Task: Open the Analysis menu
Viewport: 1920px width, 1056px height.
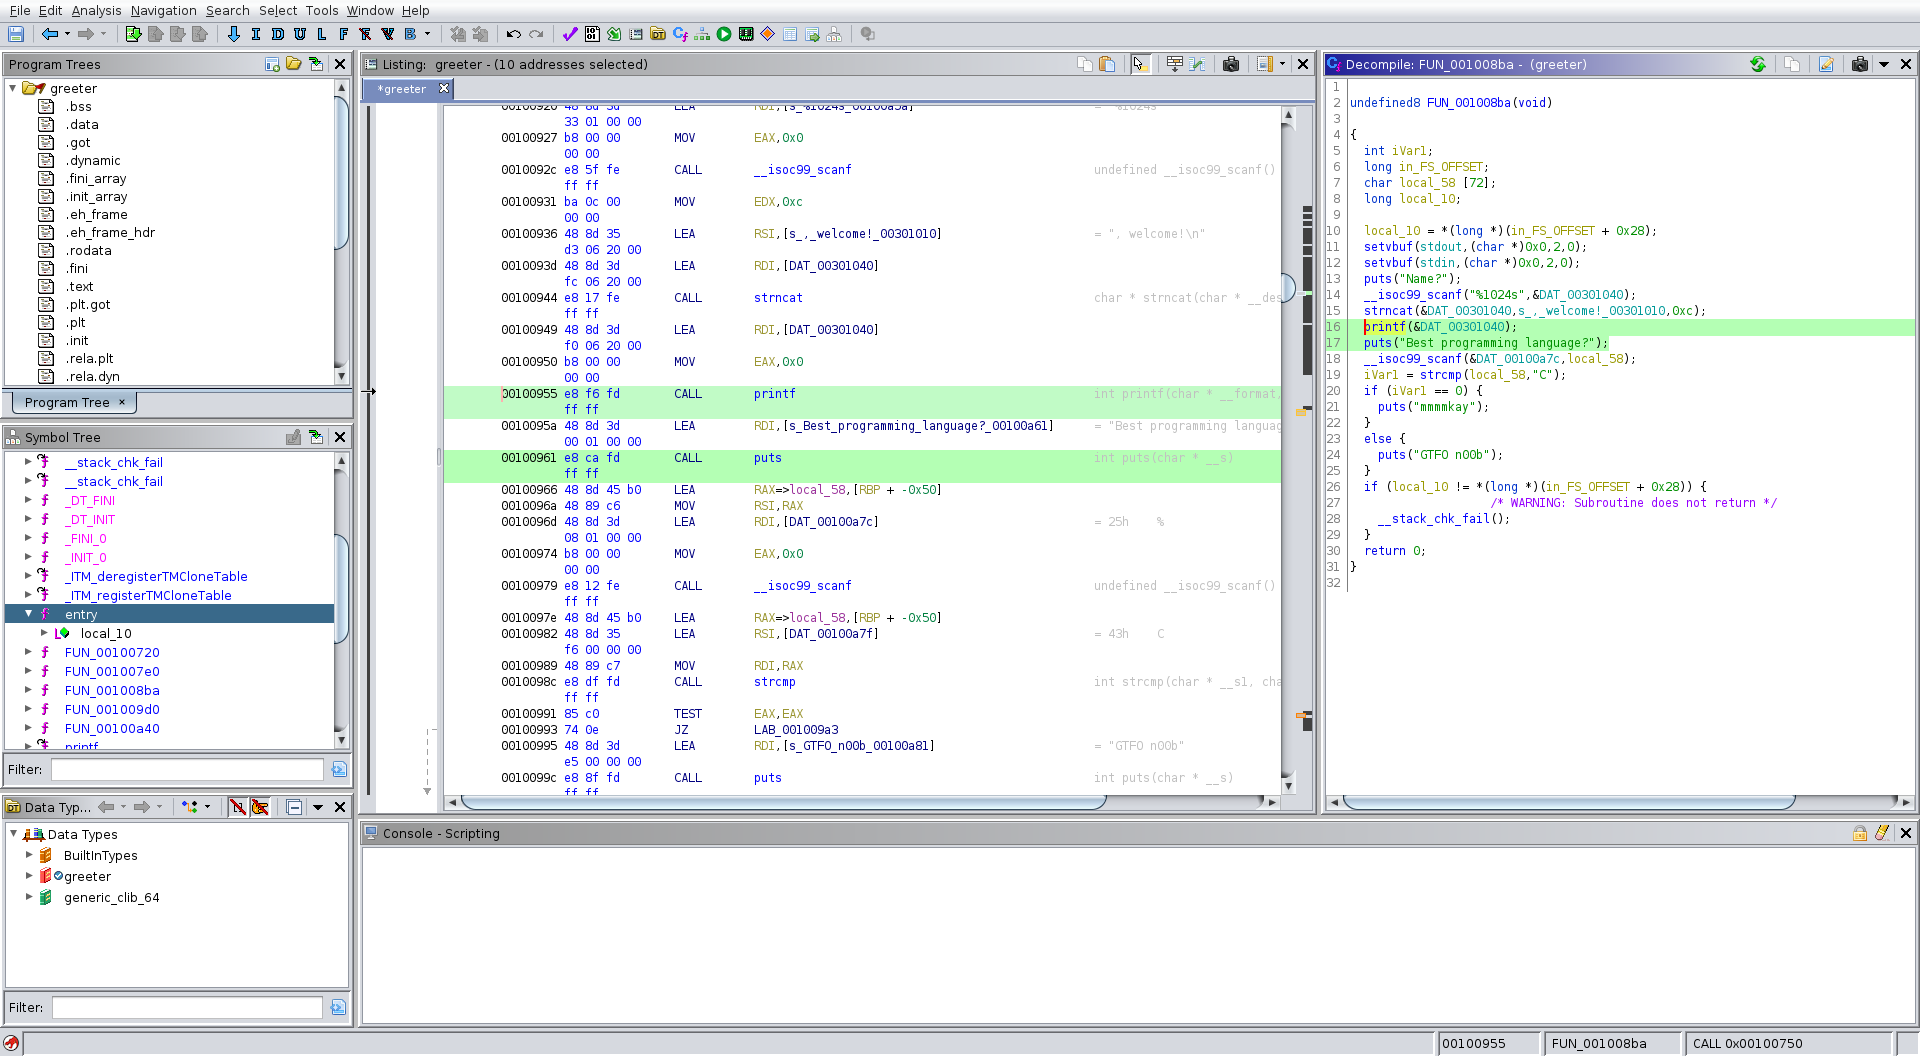Action: click(x=96, y=10)
